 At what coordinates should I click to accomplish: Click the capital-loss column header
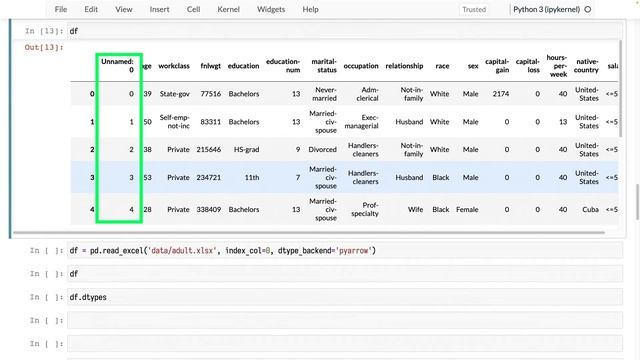pos(527,66)
